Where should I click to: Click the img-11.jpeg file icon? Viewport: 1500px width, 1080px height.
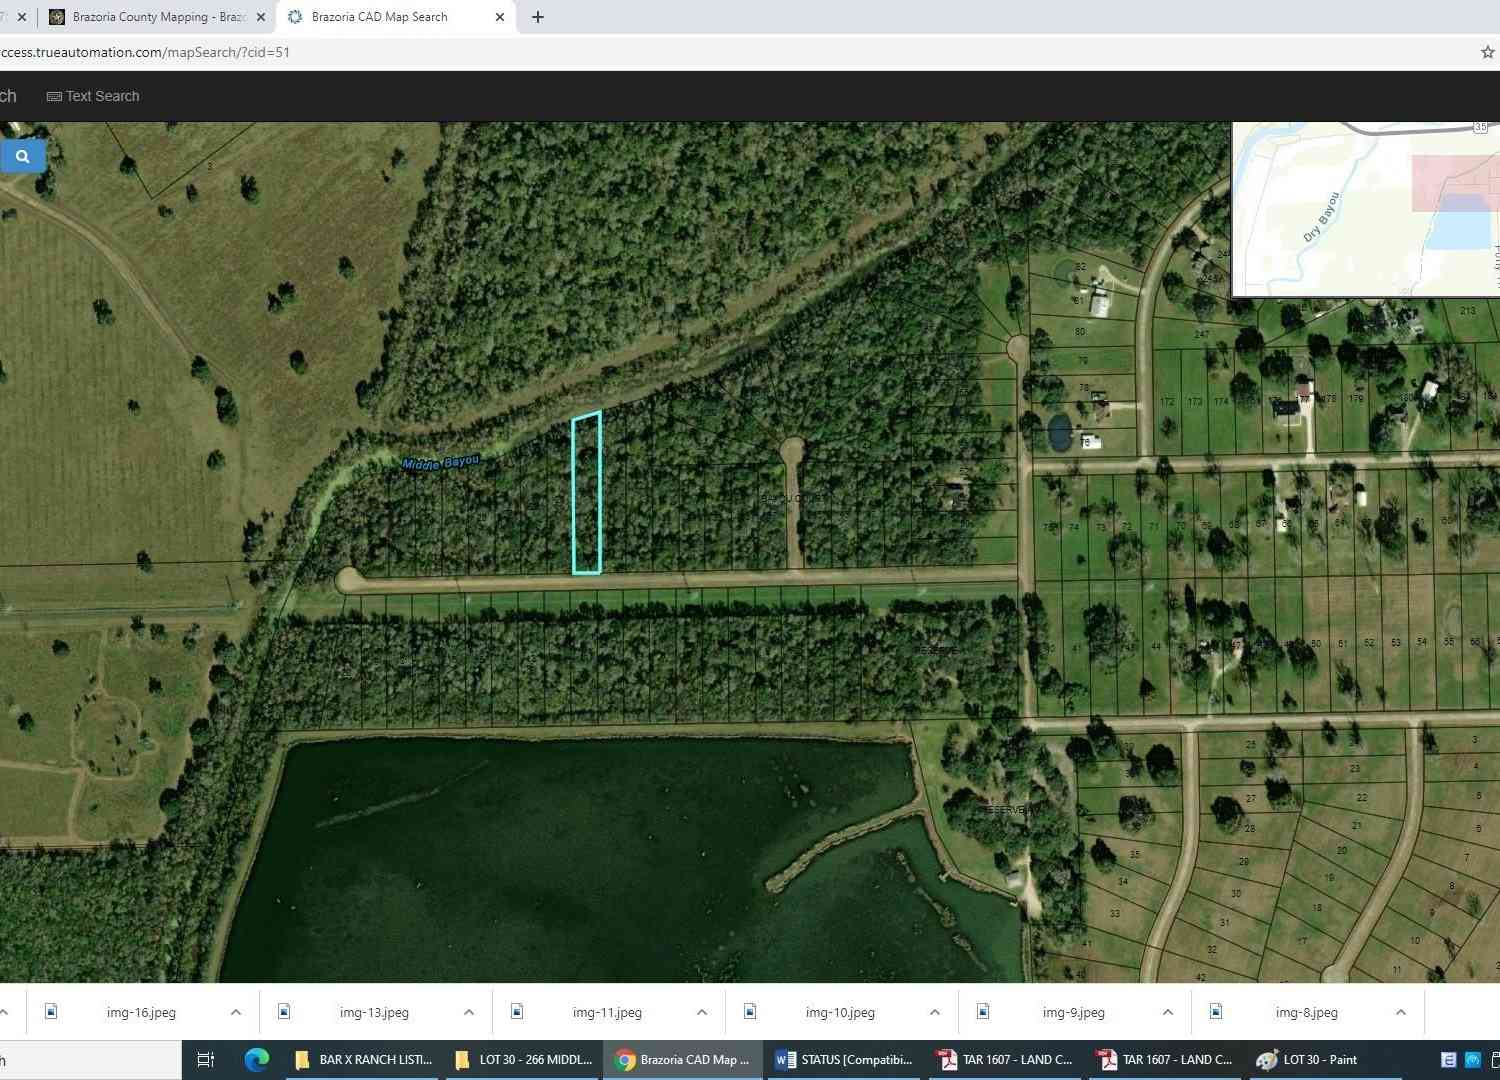click(x=517, y=1011)
